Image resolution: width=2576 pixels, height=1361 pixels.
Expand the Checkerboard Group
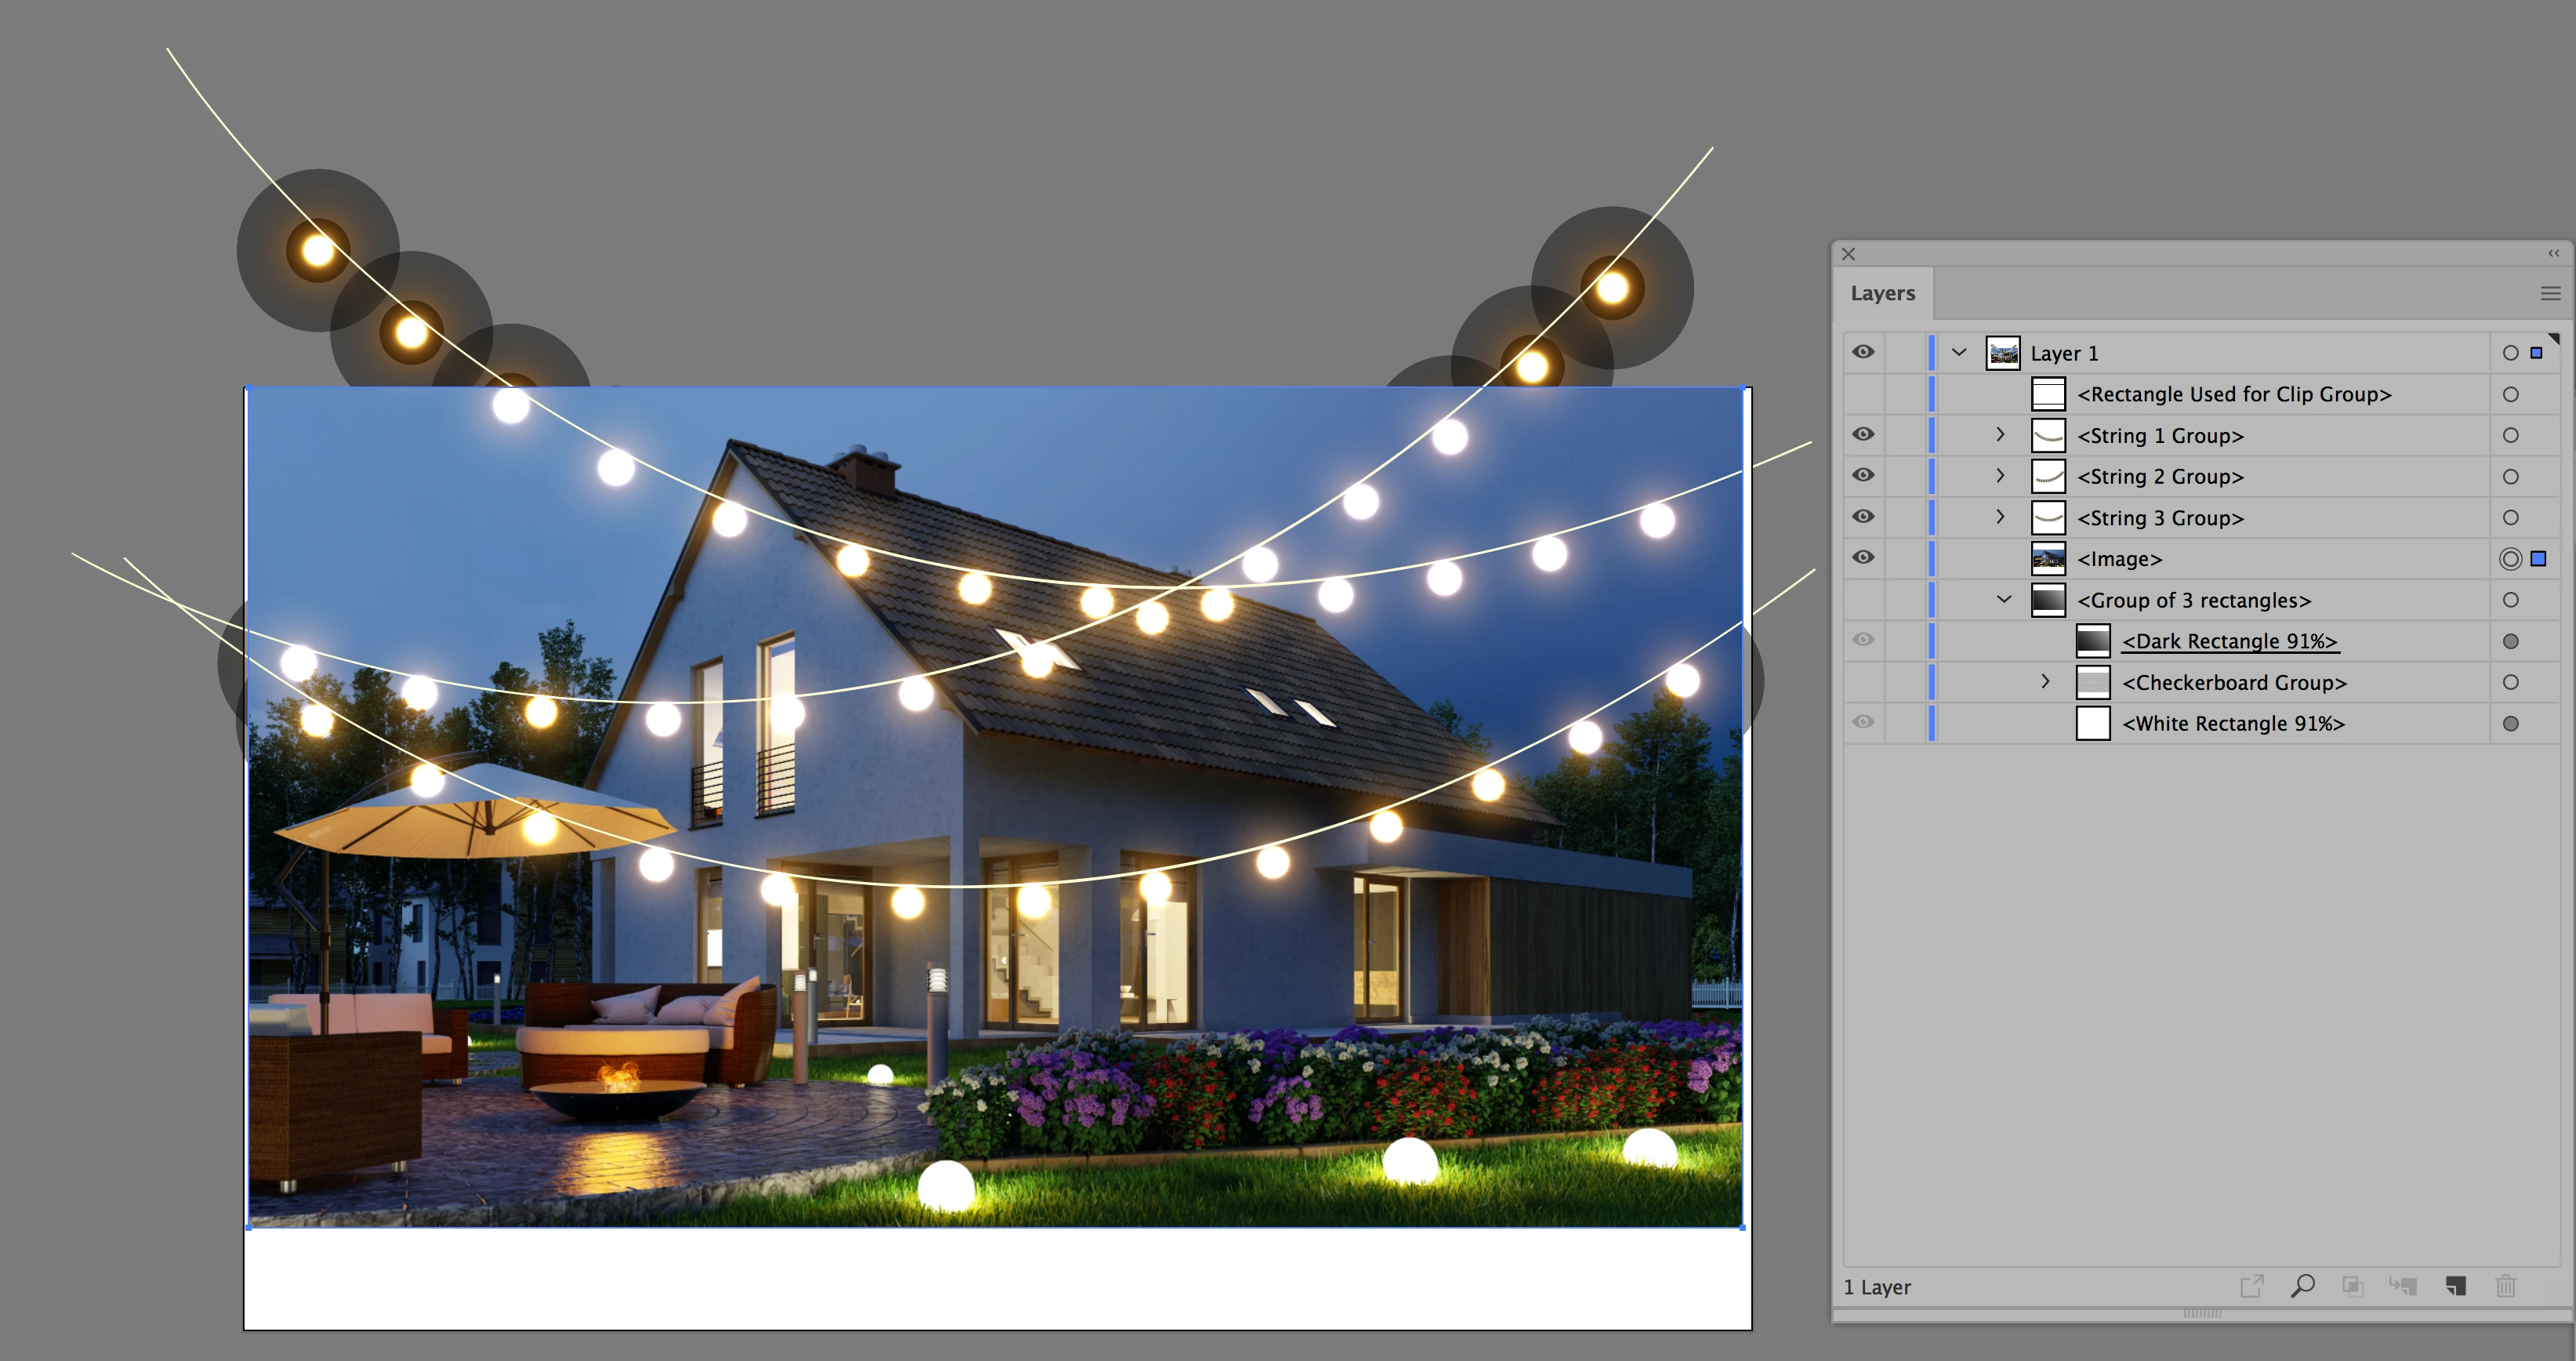2045,682
